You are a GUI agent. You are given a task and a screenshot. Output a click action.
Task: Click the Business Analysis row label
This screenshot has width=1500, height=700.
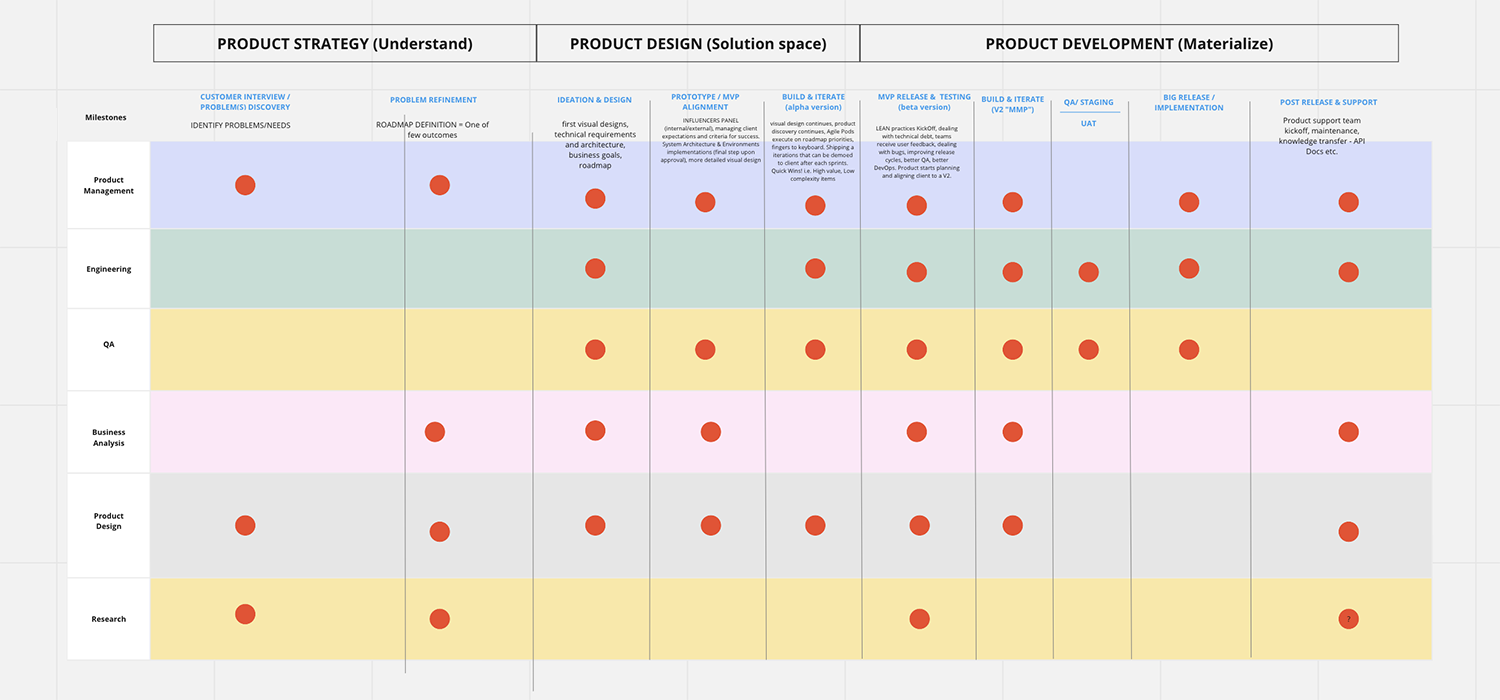tap(109, 438)
